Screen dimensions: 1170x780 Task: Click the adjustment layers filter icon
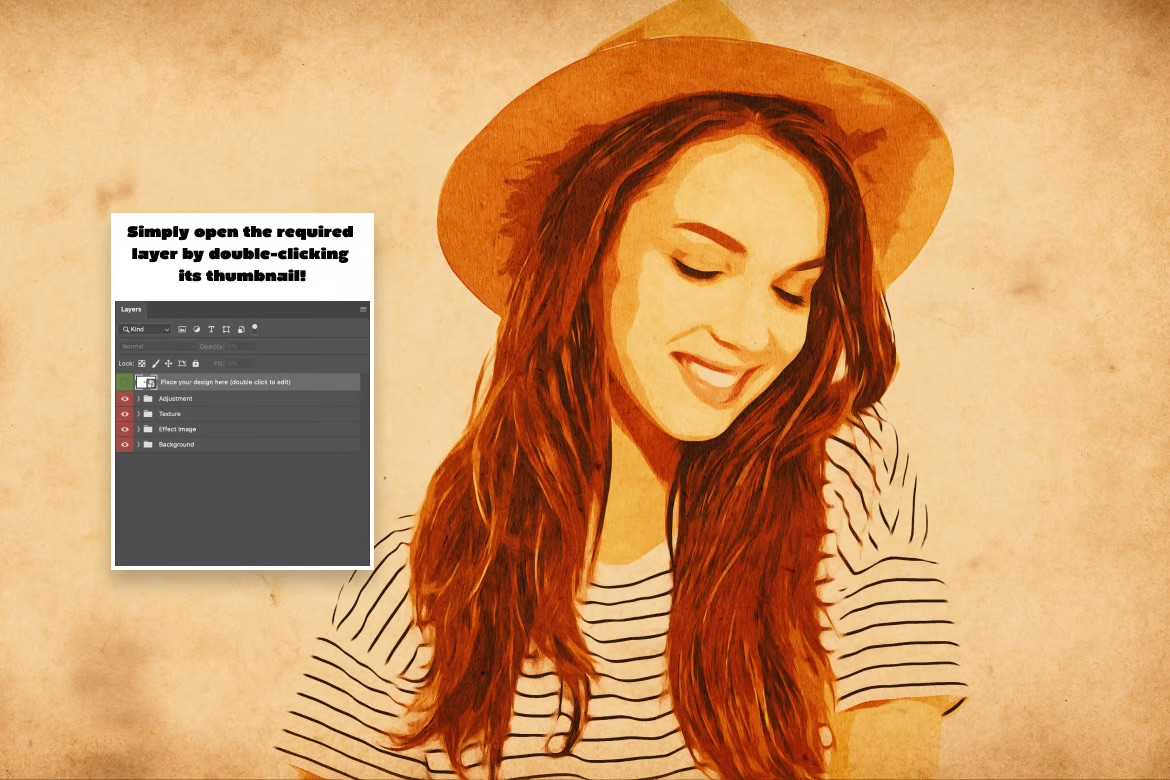coord(197,329)
